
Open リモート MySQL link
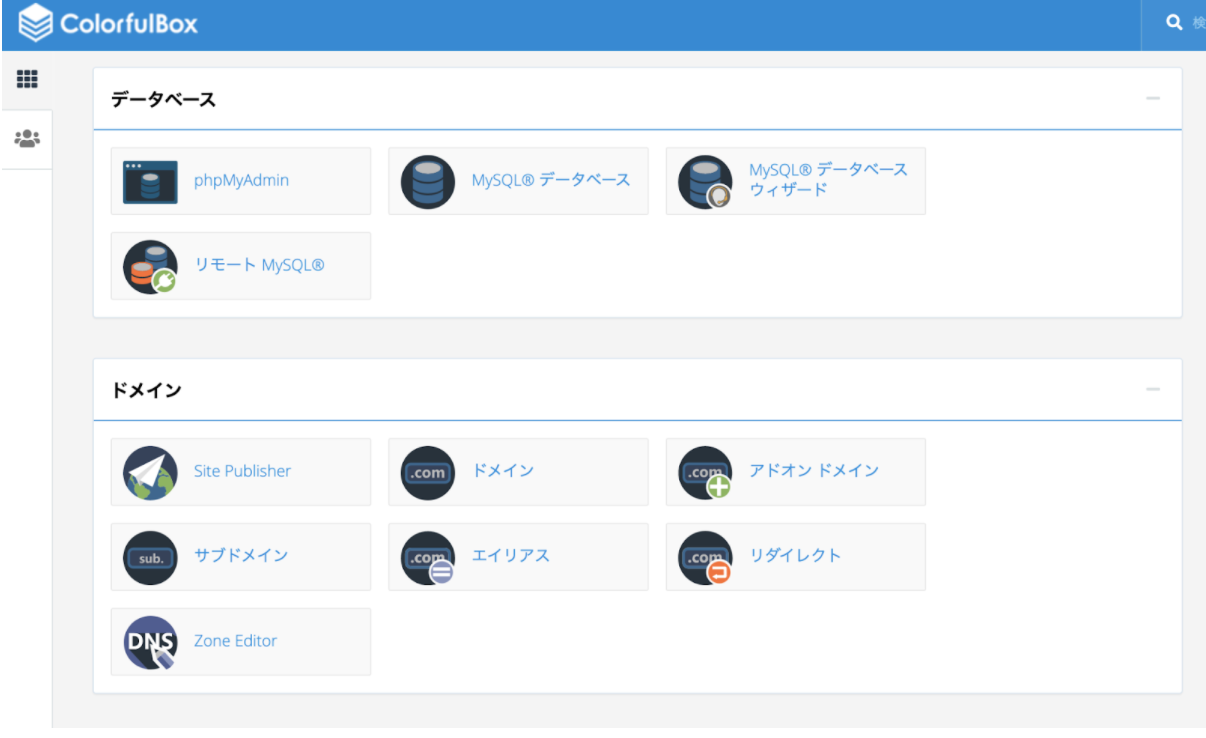259,265
